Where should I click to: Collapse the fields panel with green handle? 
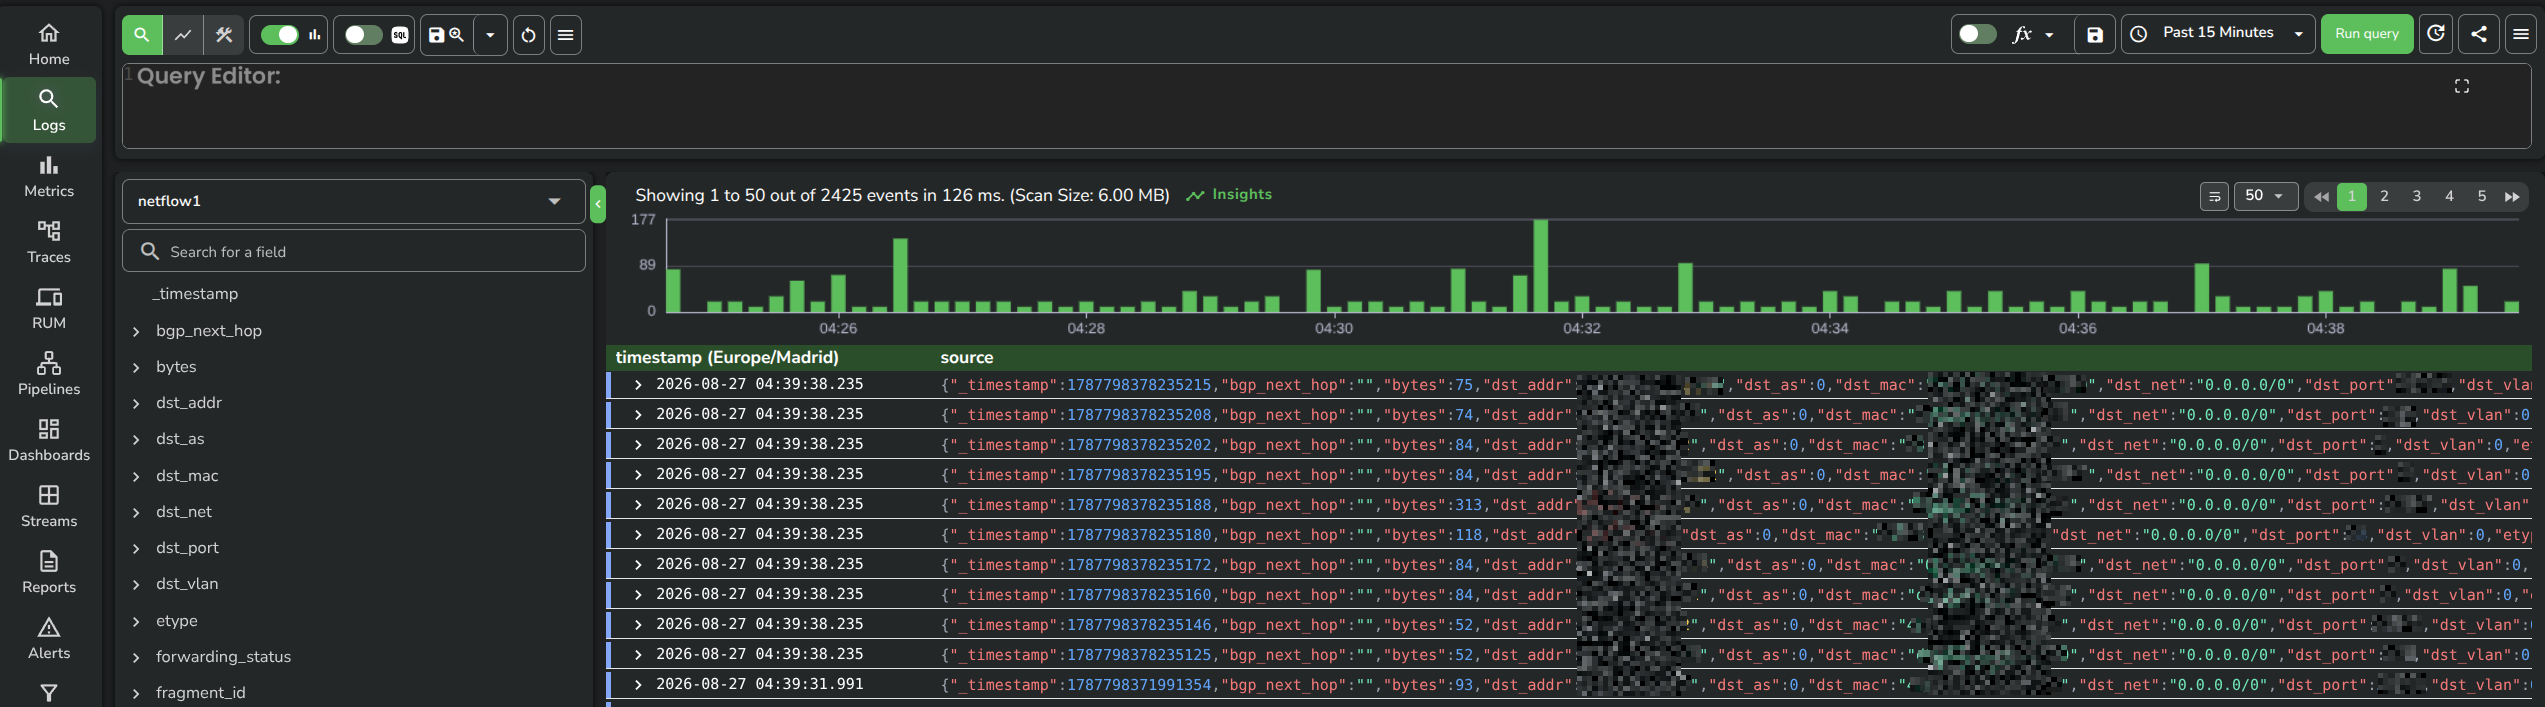598,204
